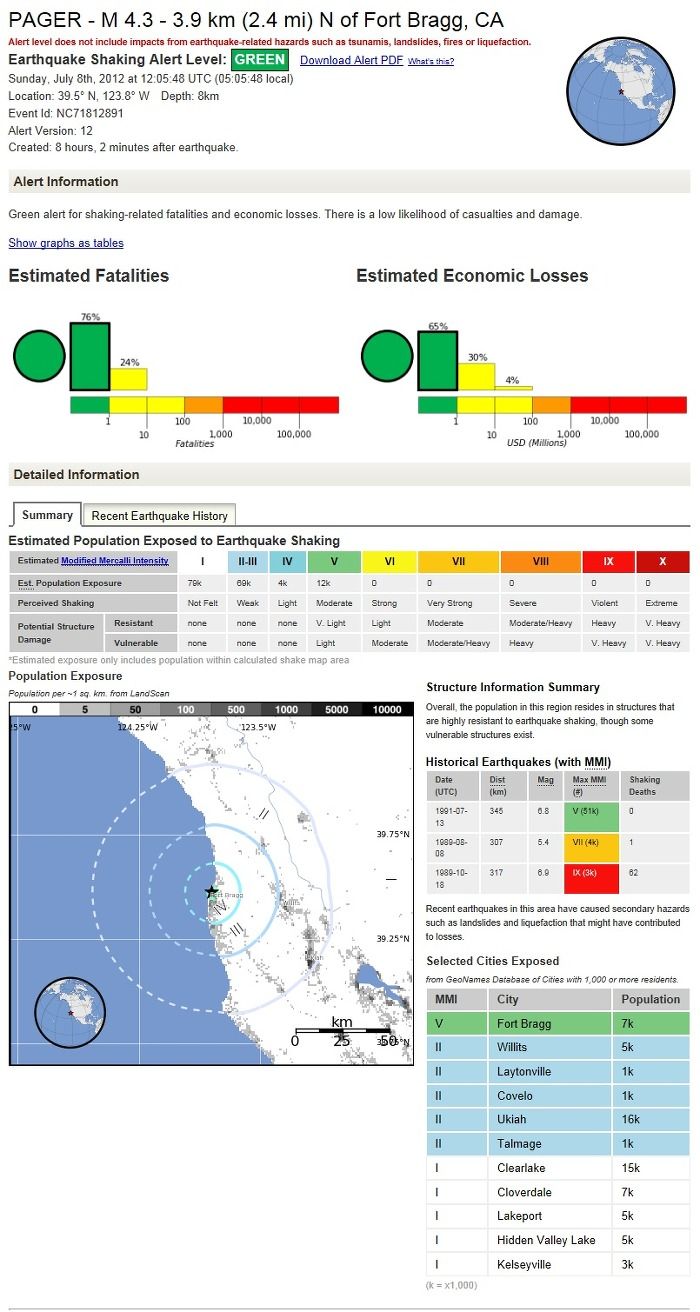Select the Hidden Valley Lake row
Screen dimensions: 700x1312
pos(558,1240)
